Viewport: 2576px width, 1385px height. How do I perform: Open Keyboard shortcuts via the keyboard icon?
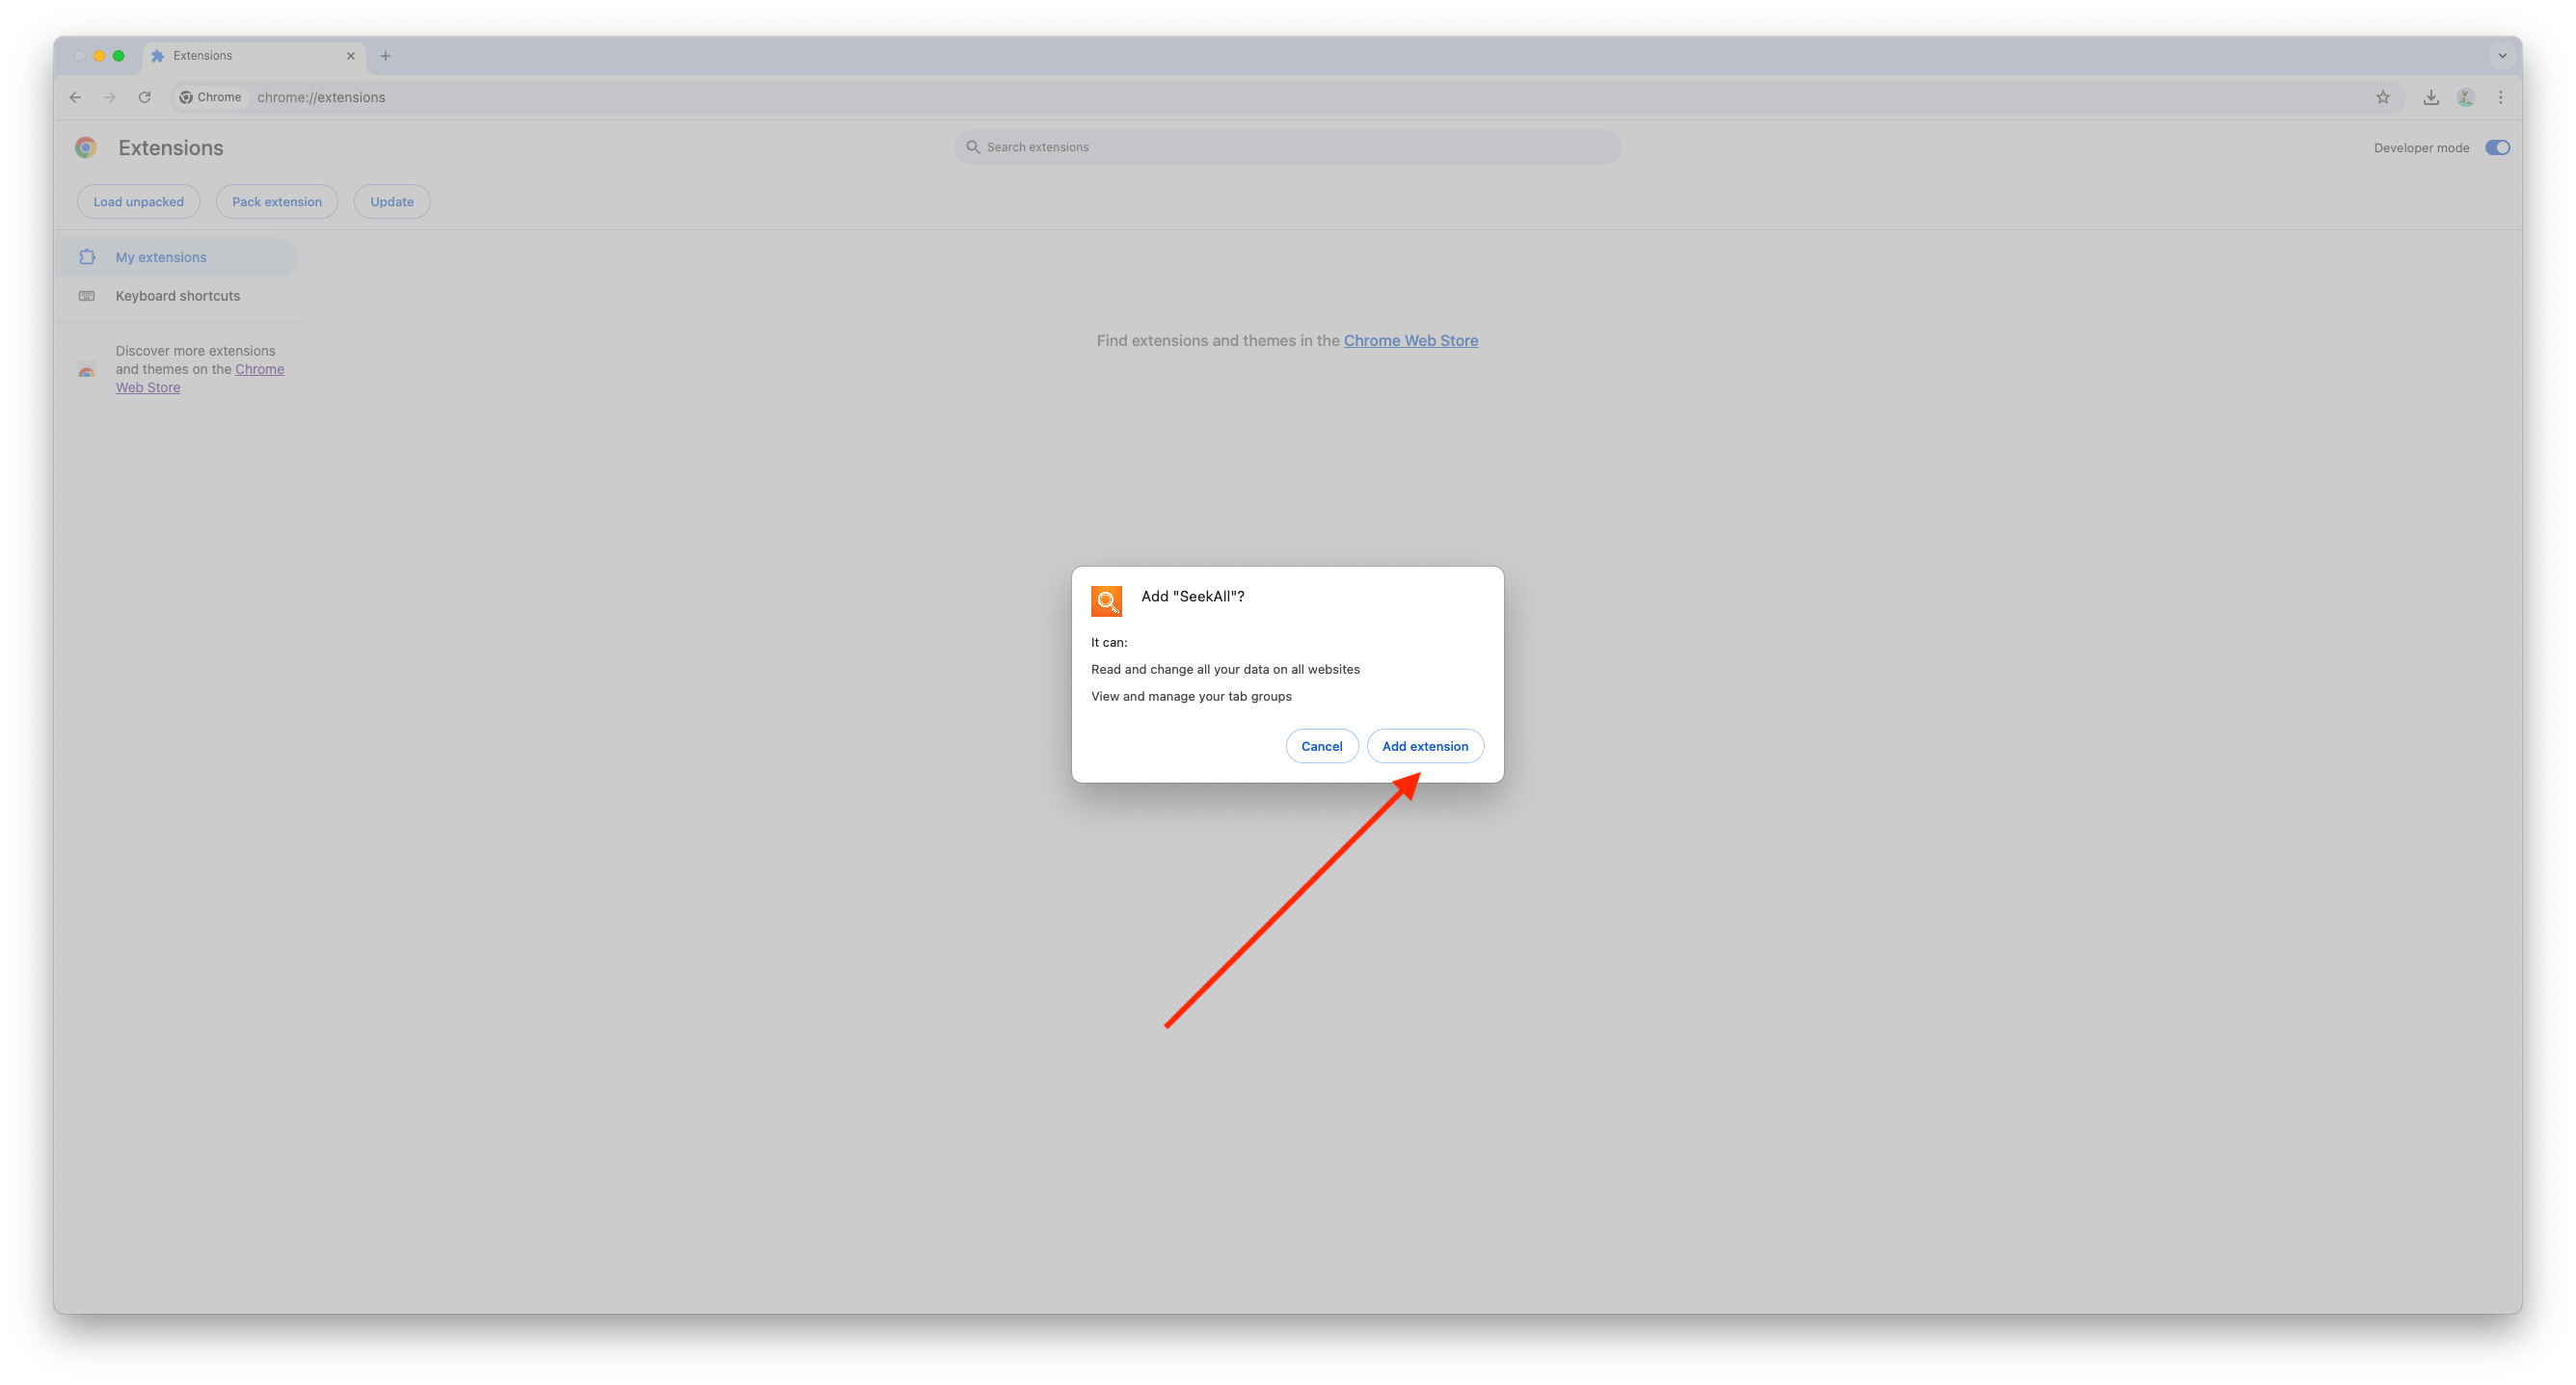coord(87,295)
